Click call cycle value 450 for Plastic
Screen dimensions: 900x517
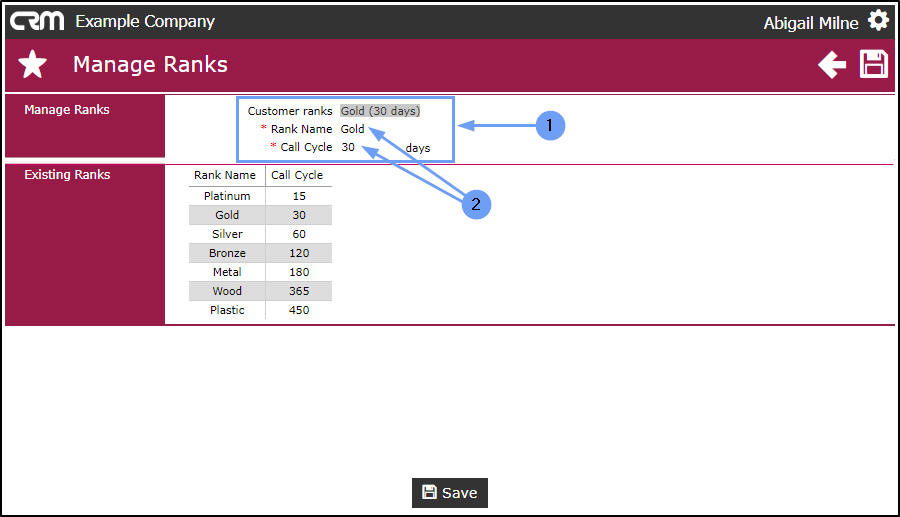(299, 310)
